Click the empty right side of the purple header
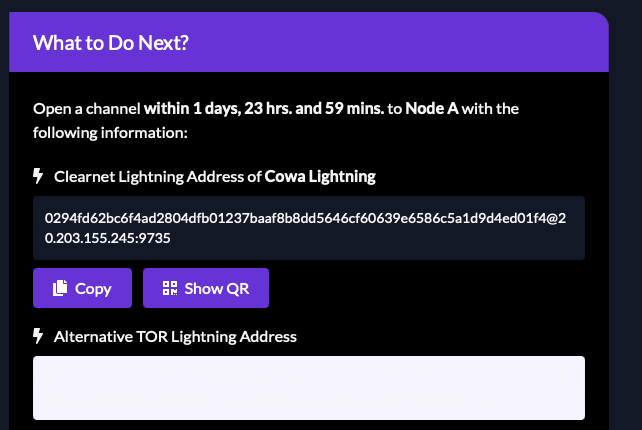This screenshot has height=430, width=642. (x=450, y=44)
